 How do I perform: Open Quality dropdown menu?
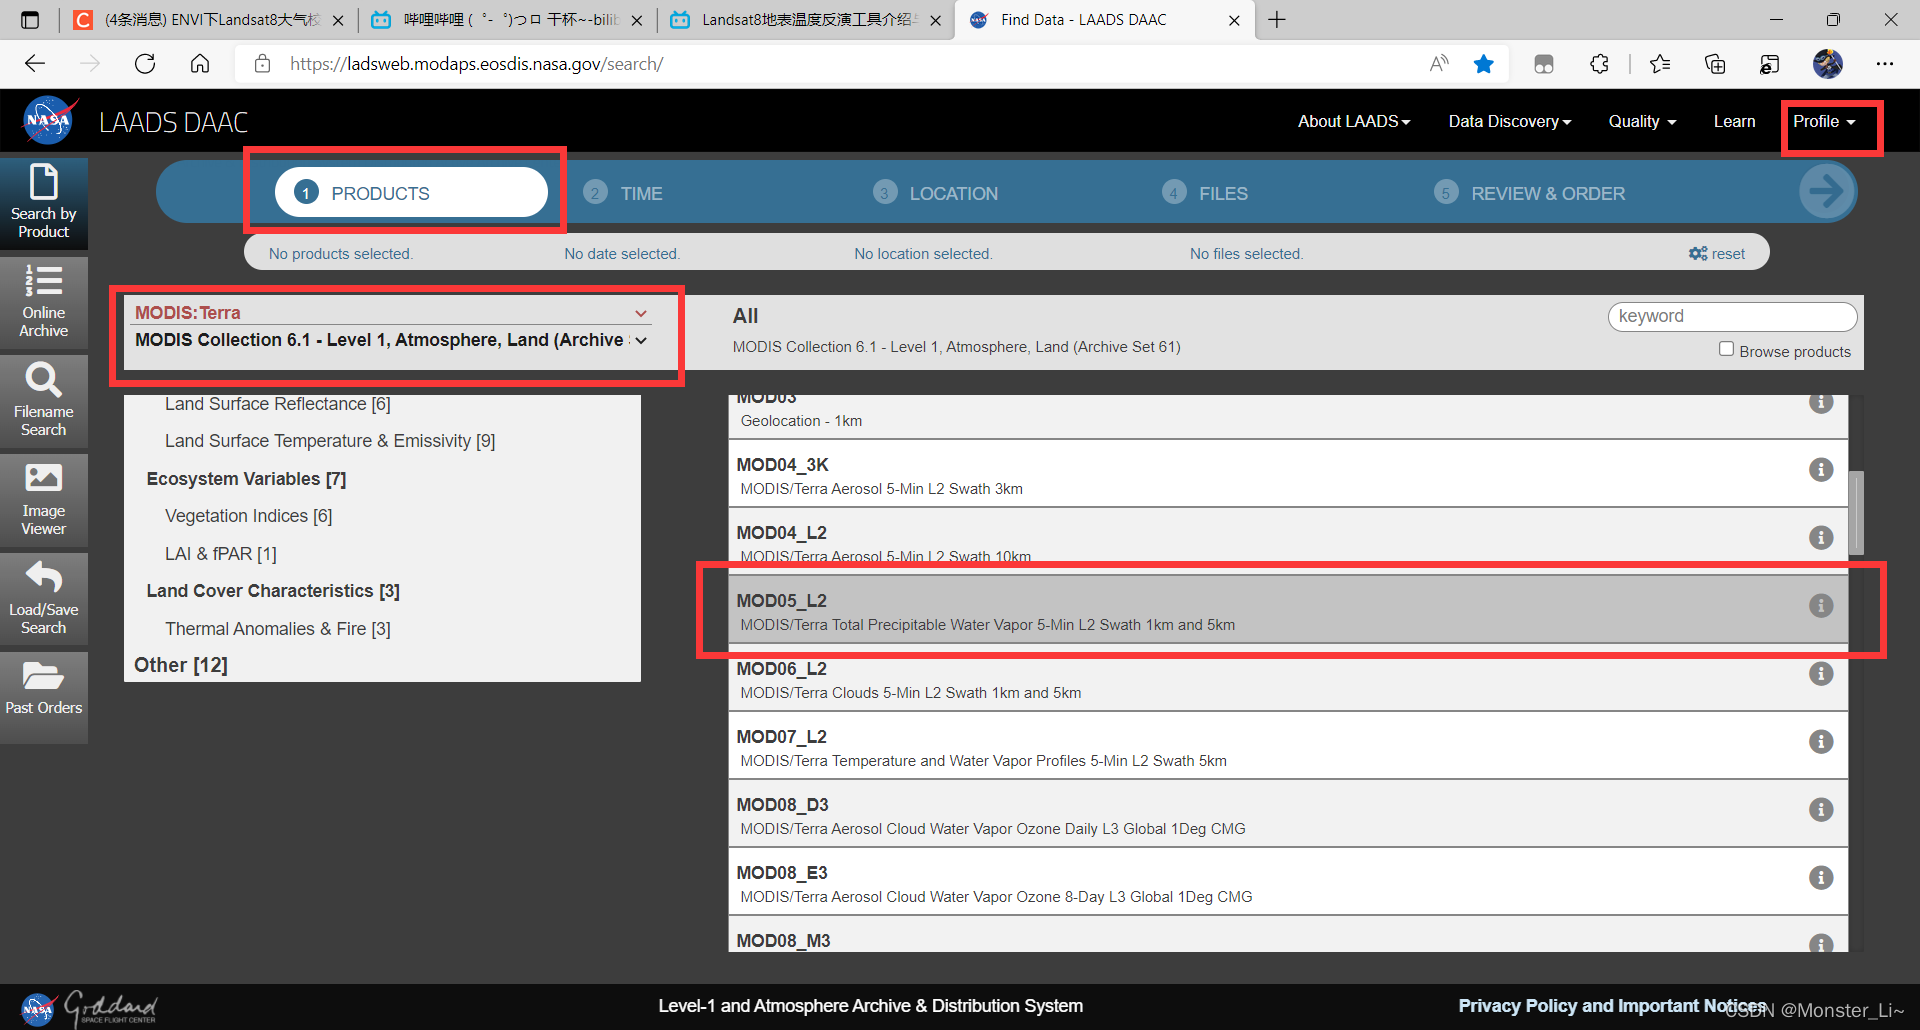point(1642,121)
